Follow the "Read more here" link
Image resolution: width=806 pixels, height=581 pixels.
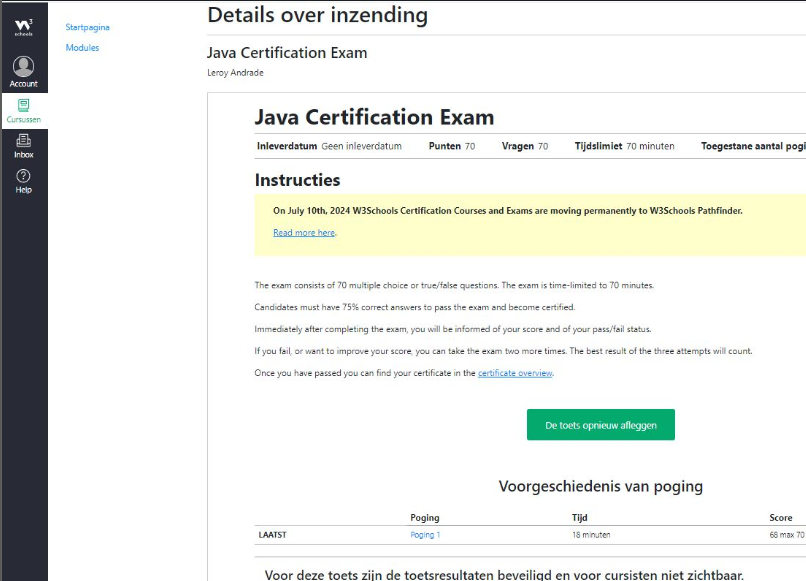tap(304, 233)
